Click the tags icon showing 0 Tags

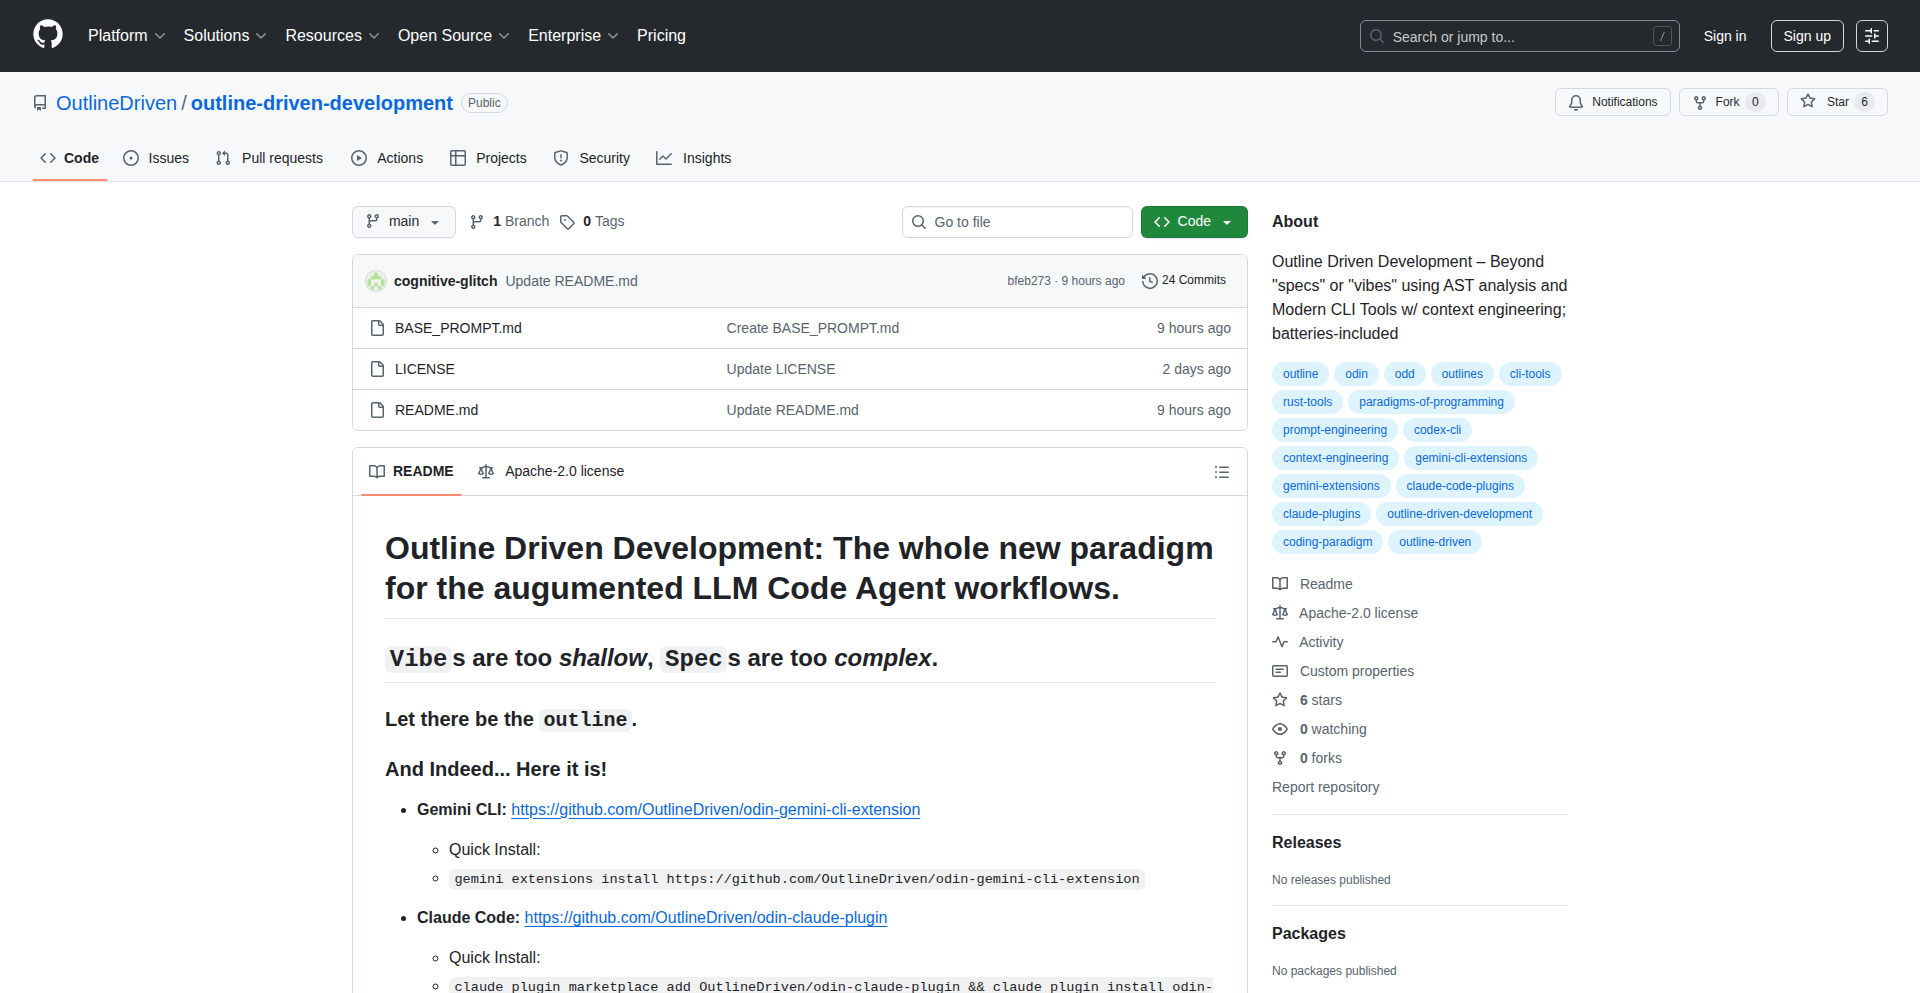click(567, 222)
